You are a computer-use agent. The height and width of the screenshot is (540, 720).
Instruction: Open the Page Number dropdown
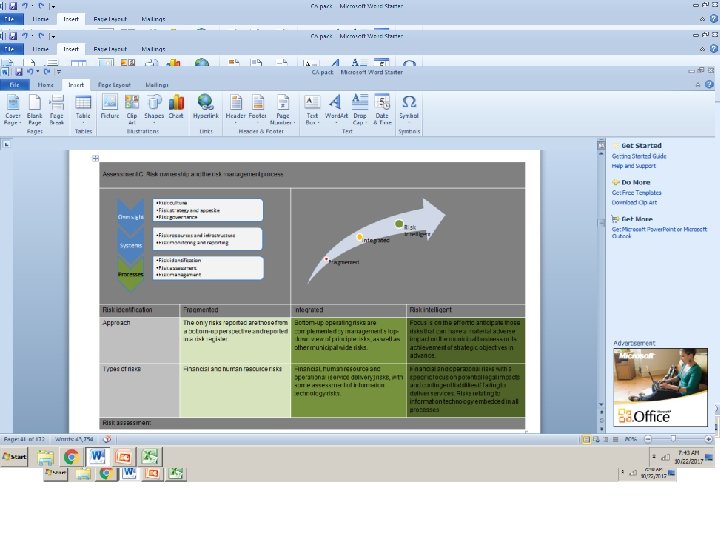[283, 109]
